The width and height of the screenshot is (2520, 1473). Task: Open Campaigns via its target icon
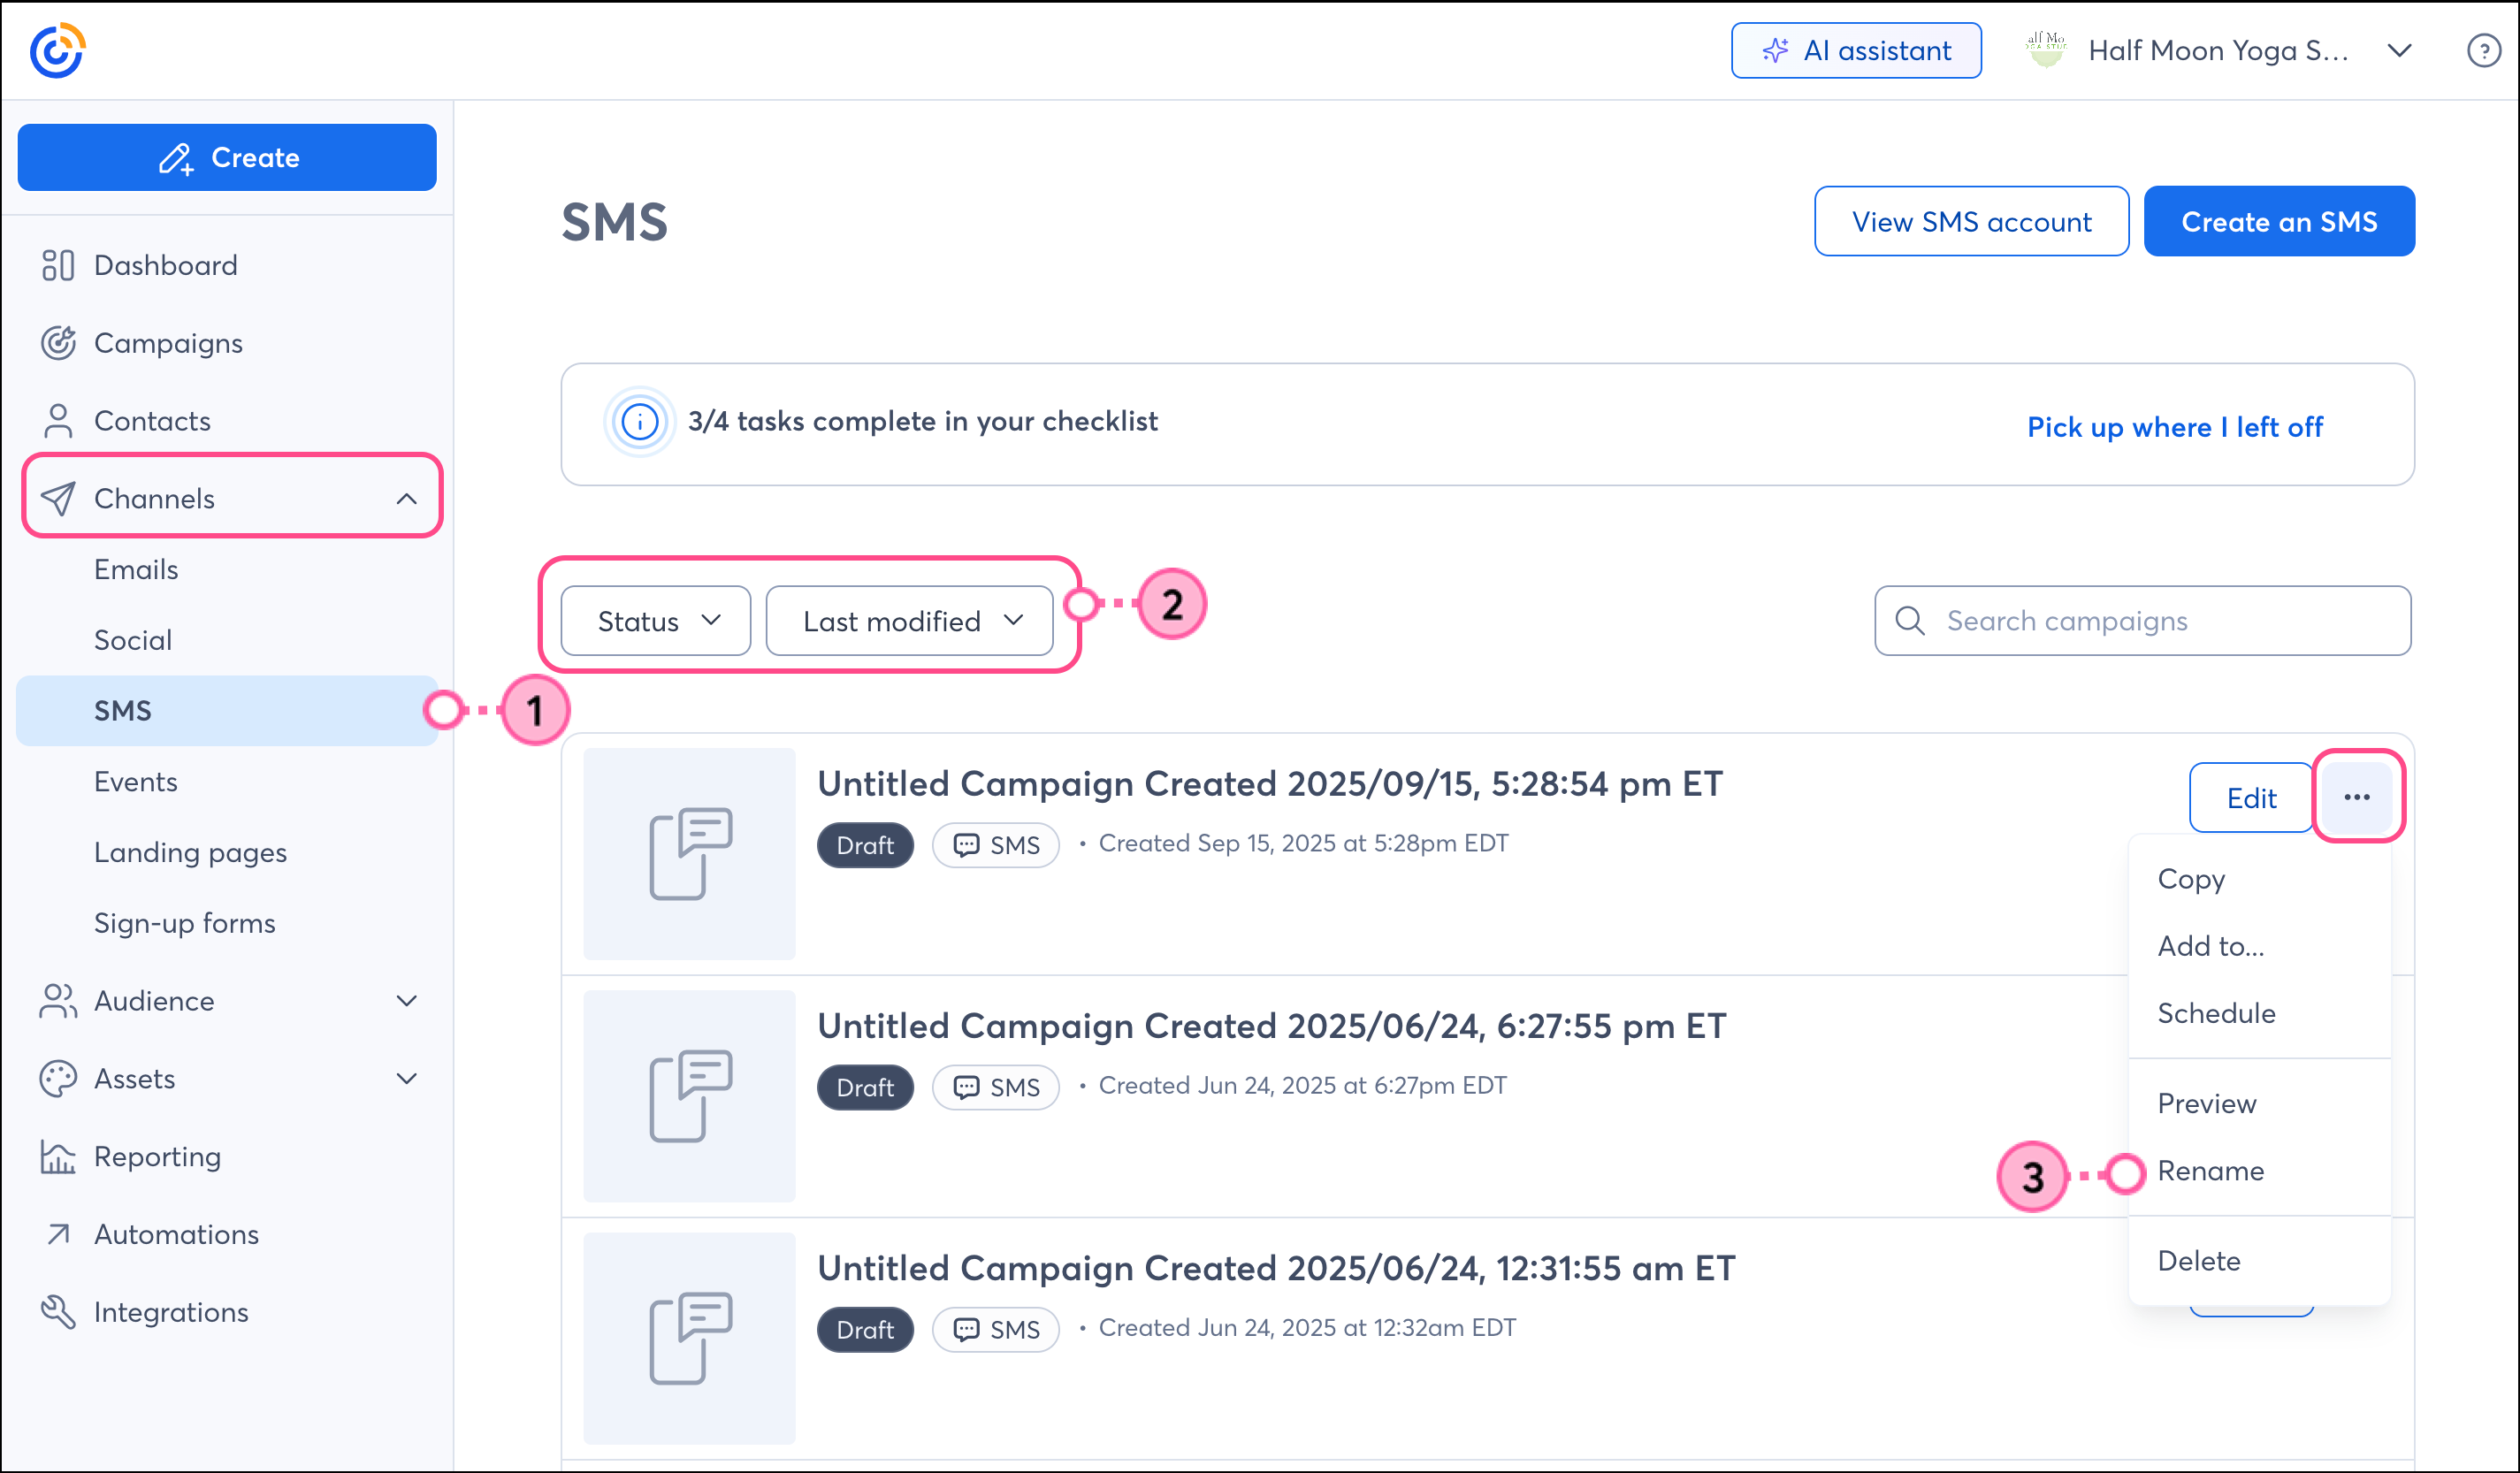point(58,343)
